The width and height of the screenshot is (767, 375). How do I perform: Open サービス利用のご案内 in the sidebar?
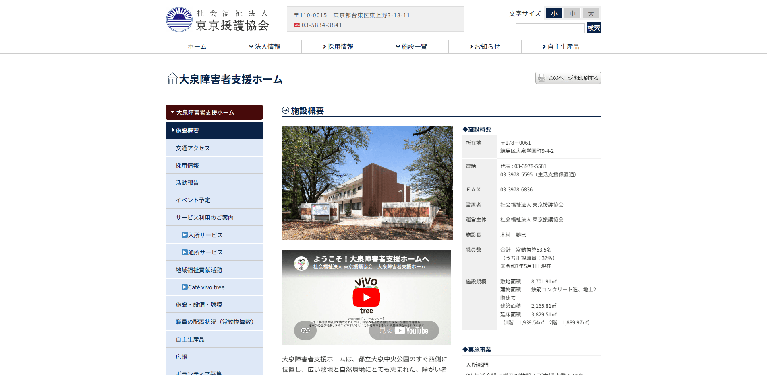[x=214, y=218]
